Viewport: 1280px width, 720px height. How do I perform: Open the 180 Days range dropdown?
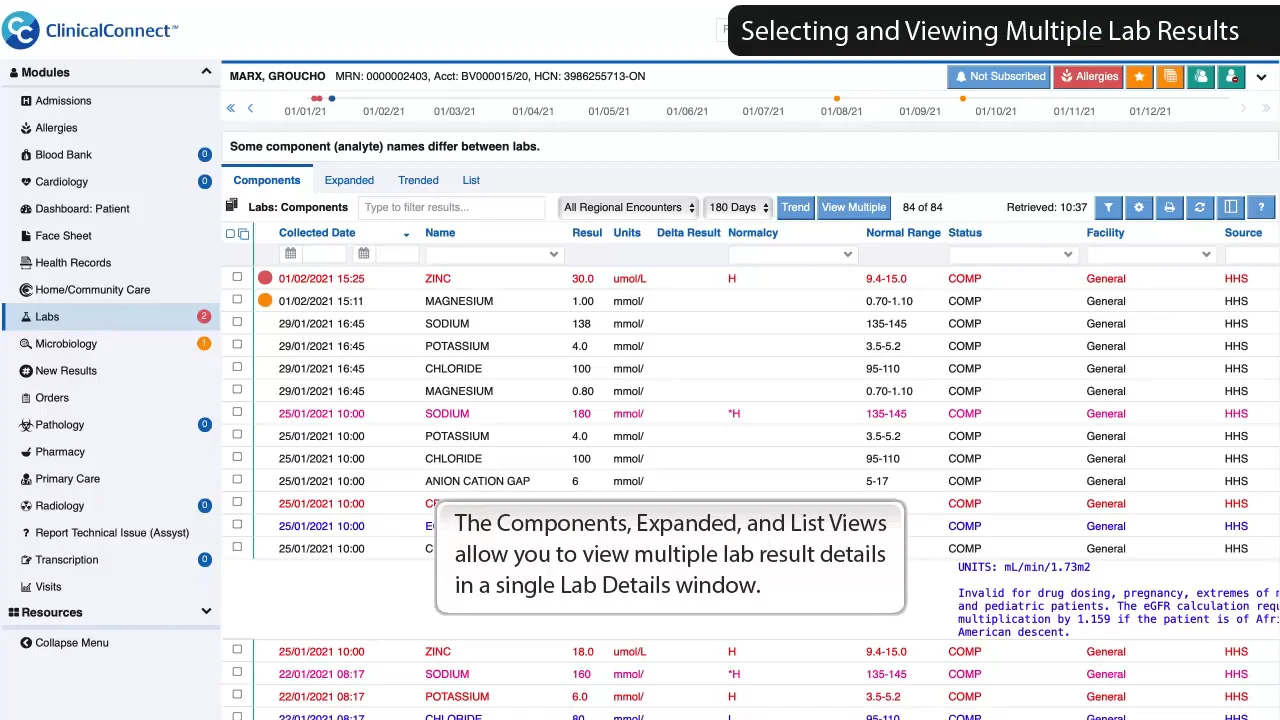[738, 207]
